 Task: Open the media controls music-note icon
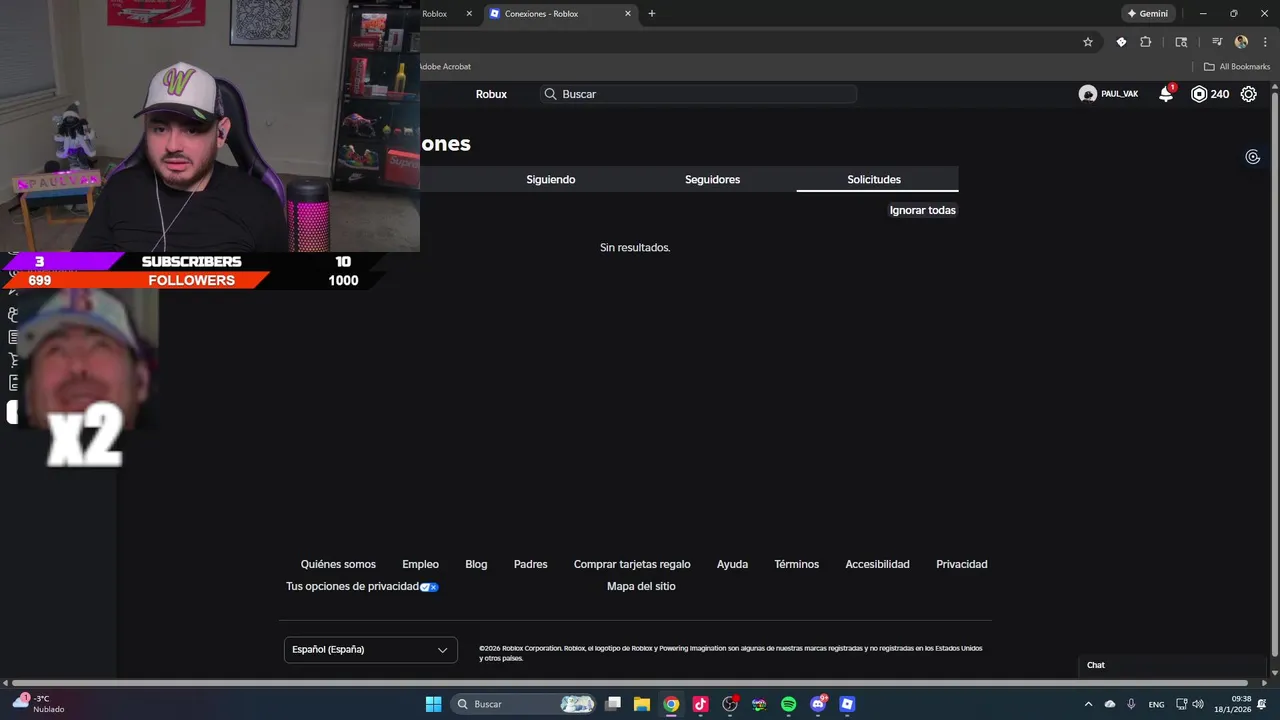1217,42
